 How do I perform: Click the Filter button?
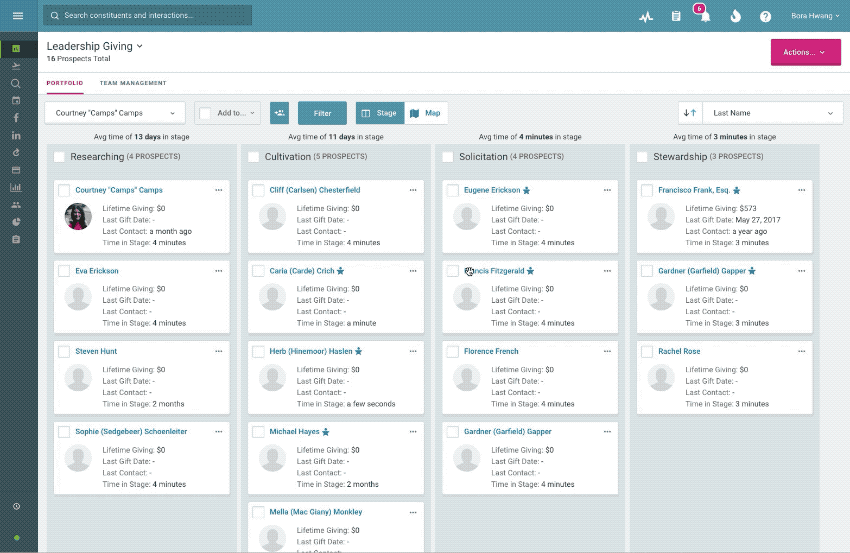point(322,113)
